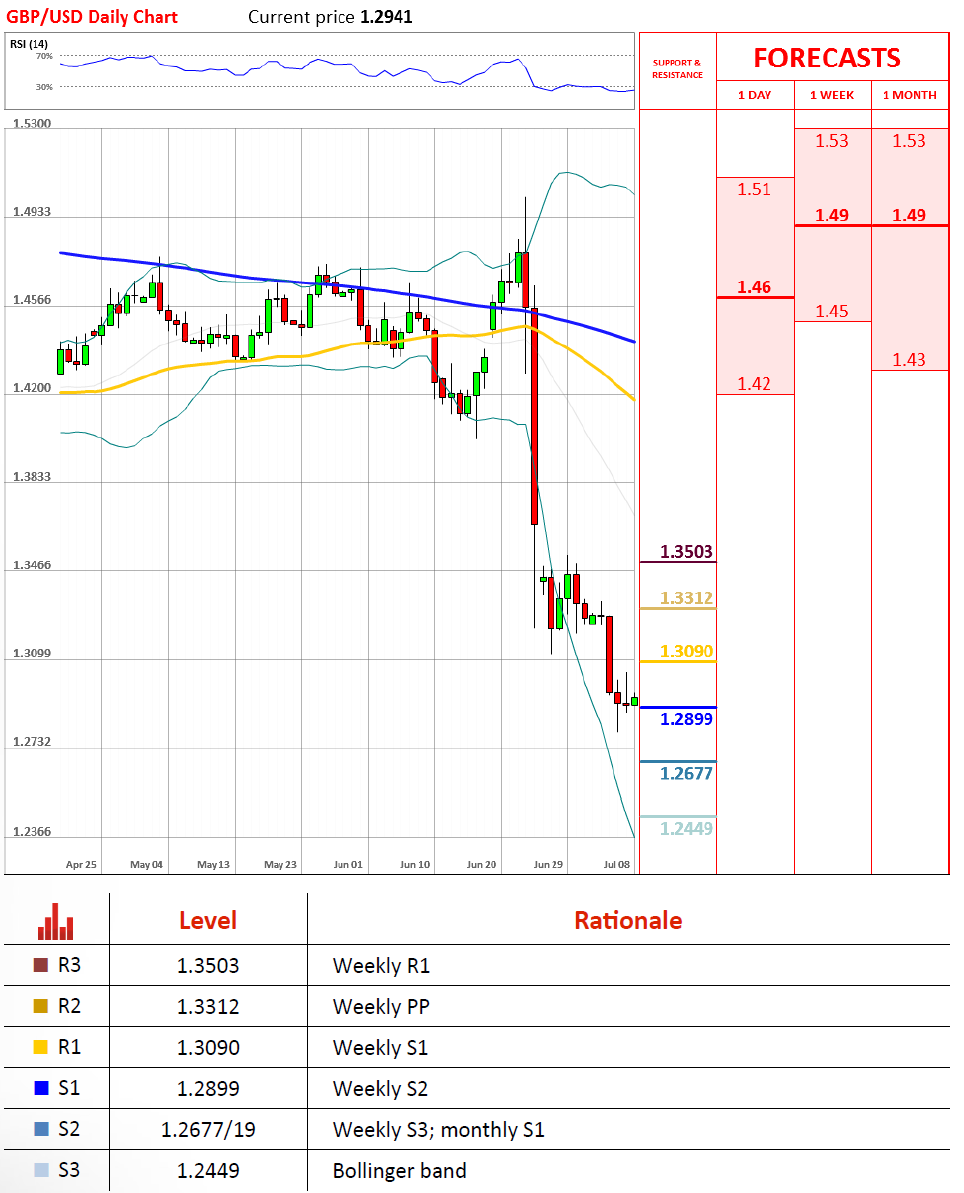Click the 1.5300 price axis label
964x1193 pixels.
[32, 123]
